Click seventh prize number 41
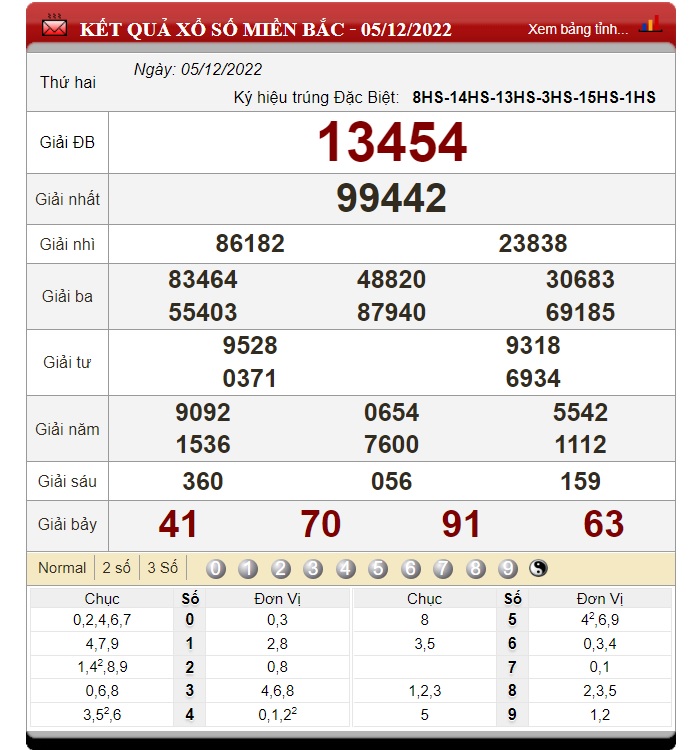The image size is (700, 750). (178, 524)
